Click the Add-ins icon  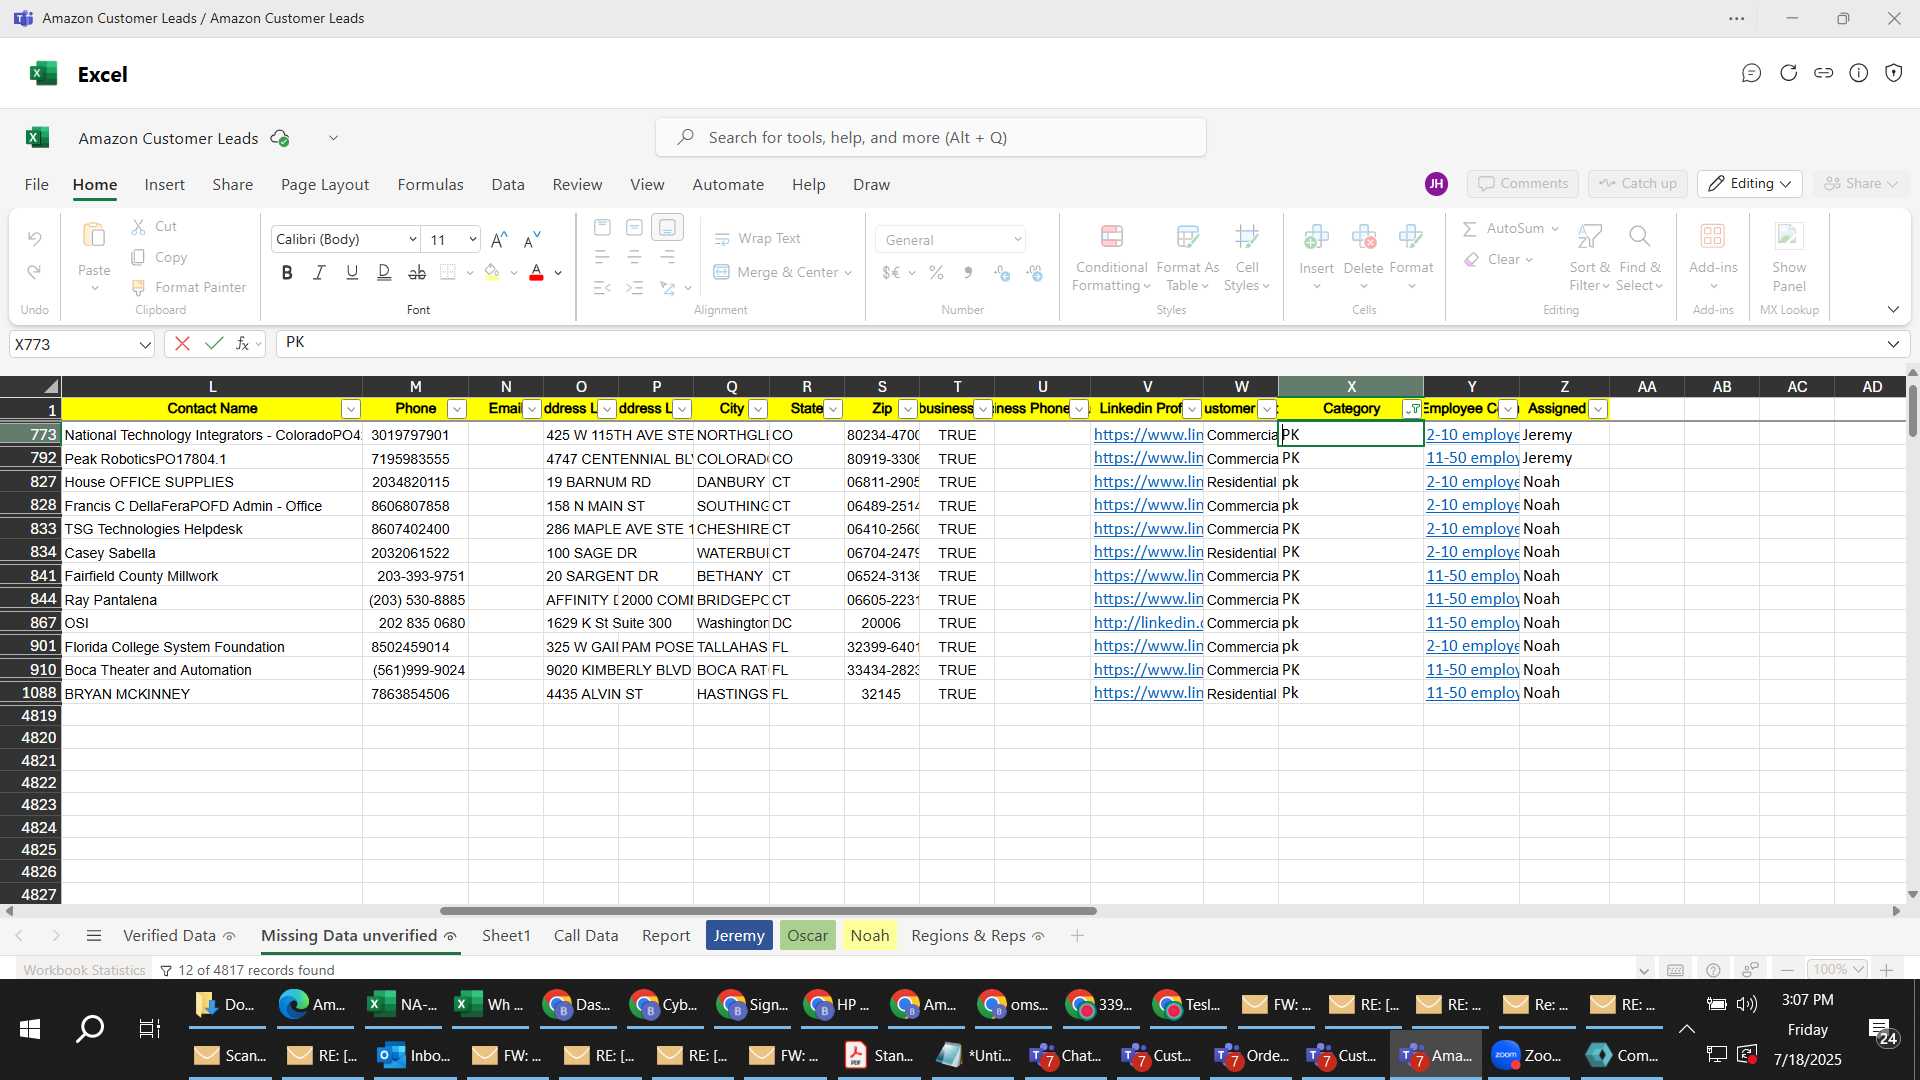tap(1713, 236)
